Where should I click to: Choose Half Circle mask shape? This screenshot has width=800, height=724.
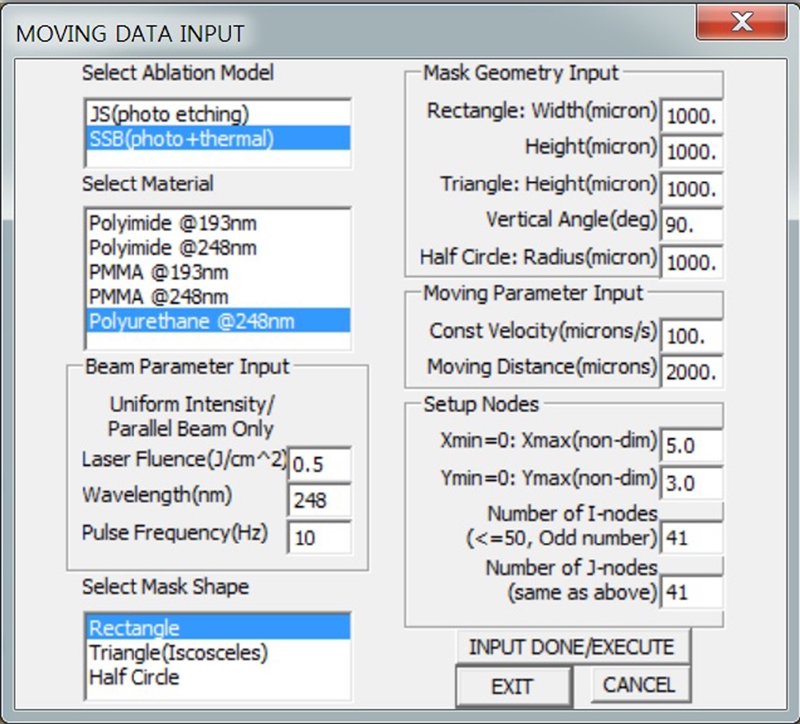point(134,677)
